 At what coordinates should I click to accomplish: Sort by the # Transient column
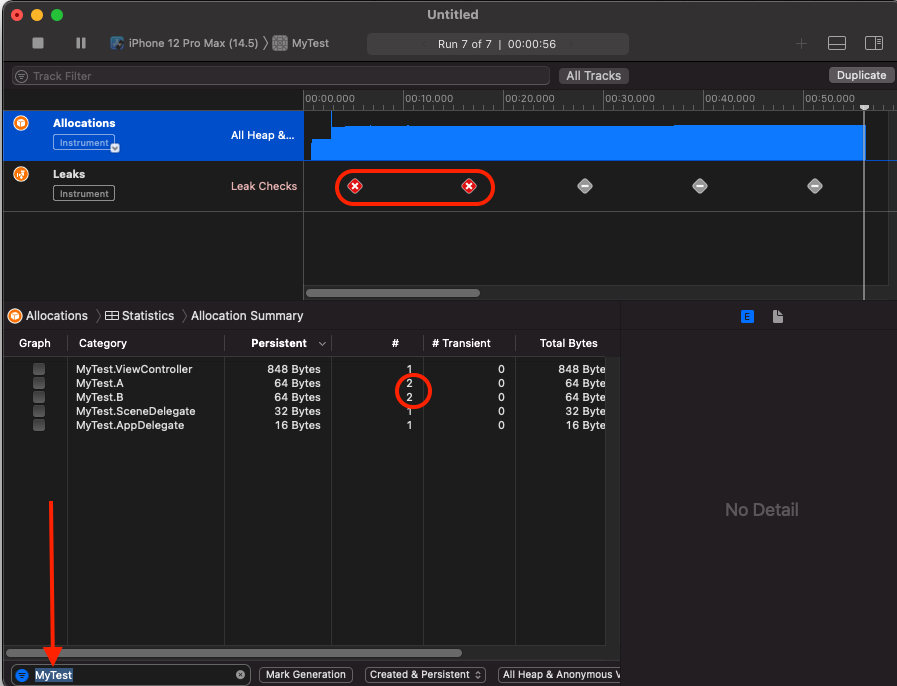(x=461, y=343)
